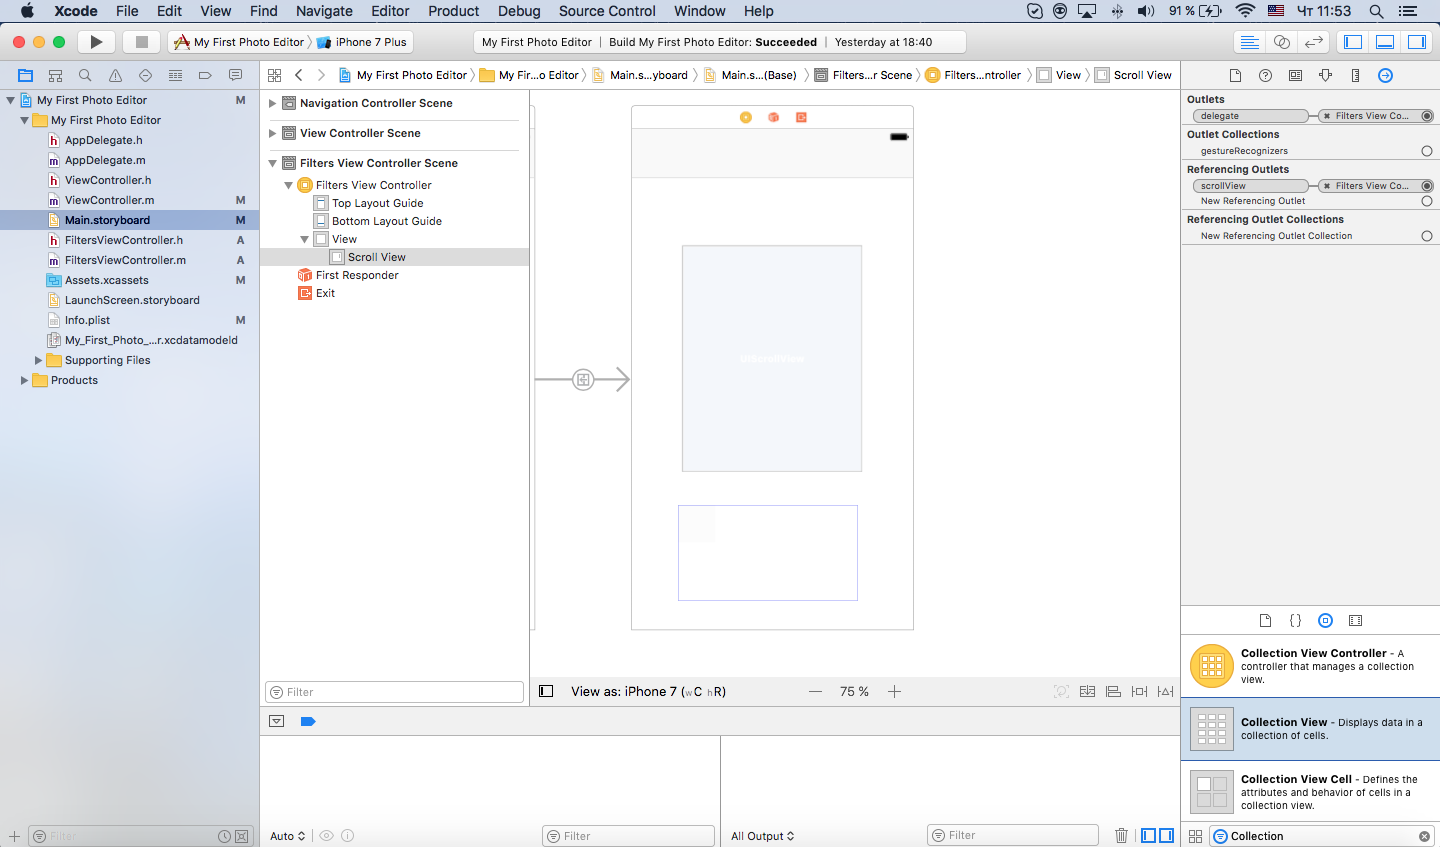Switch to the version editor
This screenshot has width=1440, height=847.
pos(1313,42)
